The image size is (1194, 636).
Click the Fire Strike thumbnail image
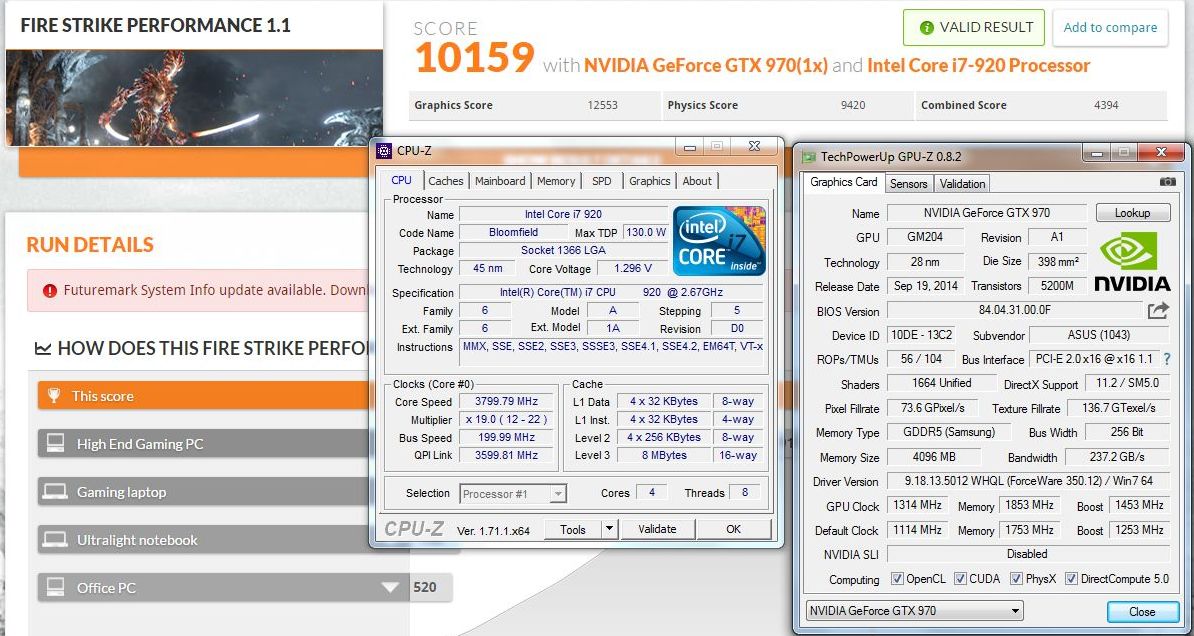click(x=193, y=97)
